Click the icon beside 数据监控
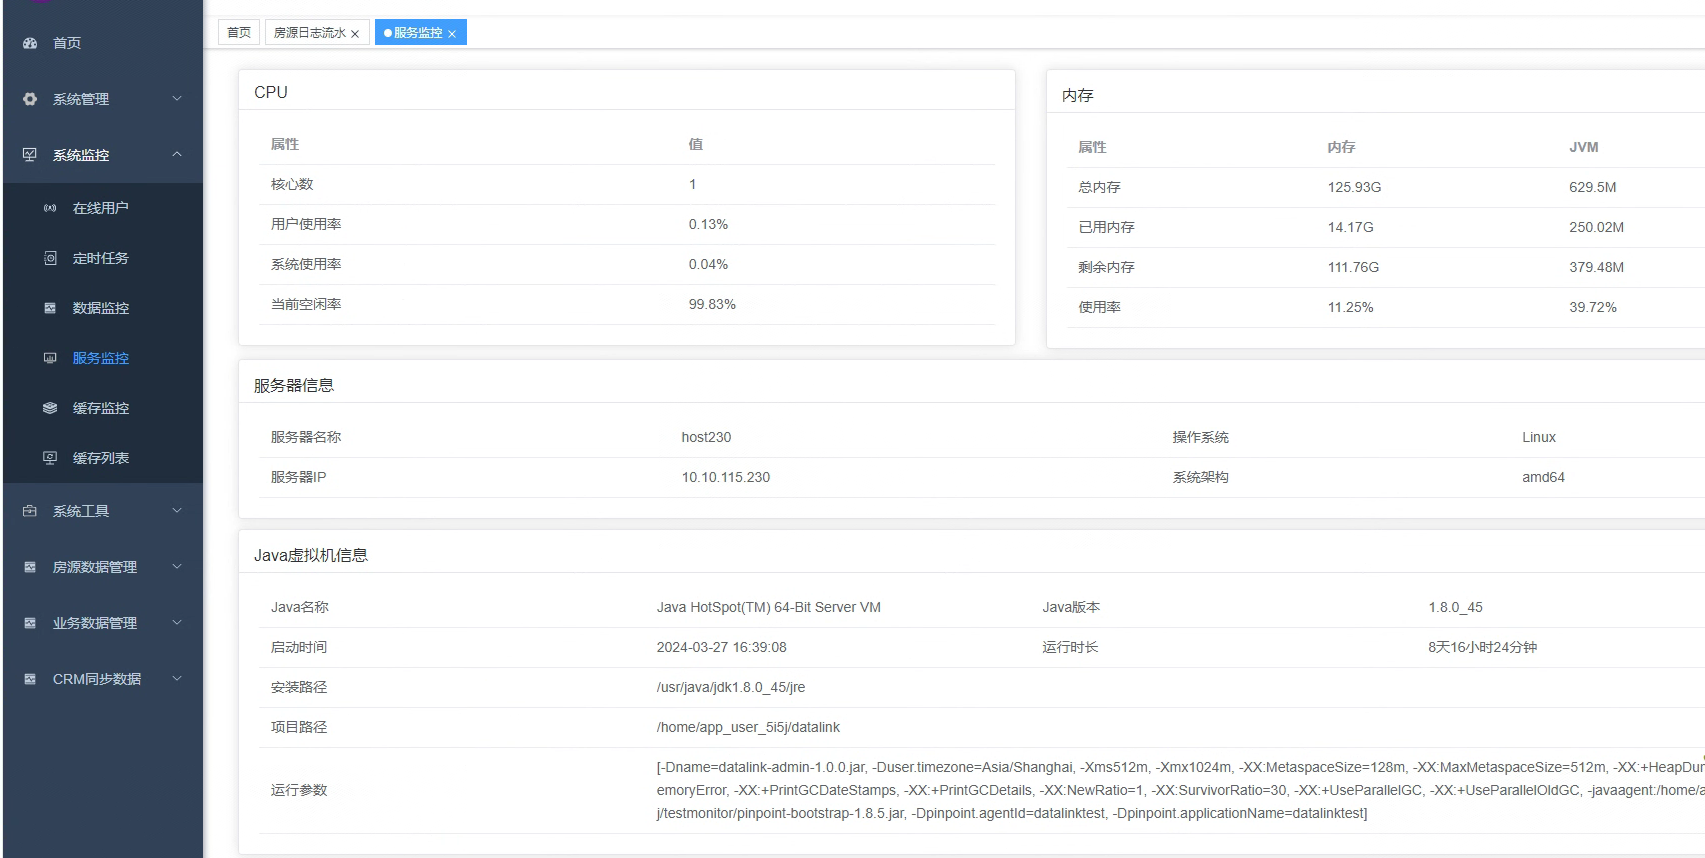1705x858 pixels. click(50, 308)
